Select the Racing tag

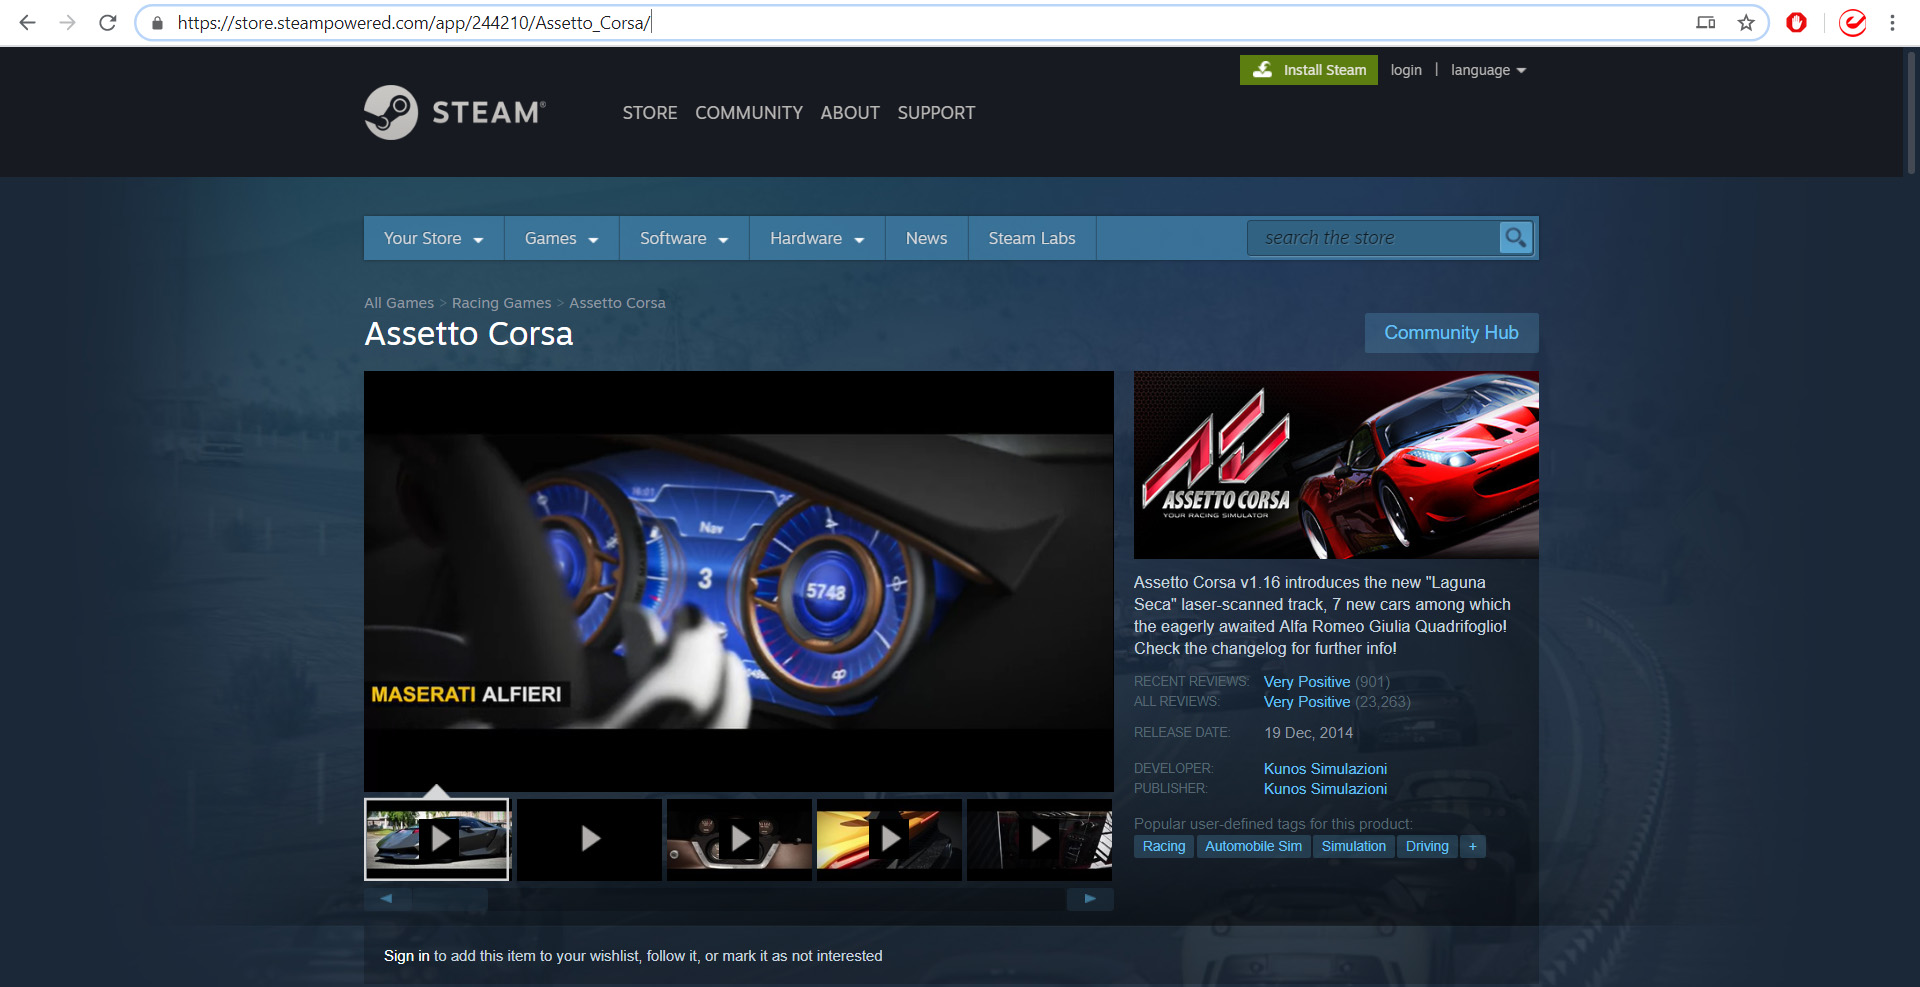pos(1164,846)
